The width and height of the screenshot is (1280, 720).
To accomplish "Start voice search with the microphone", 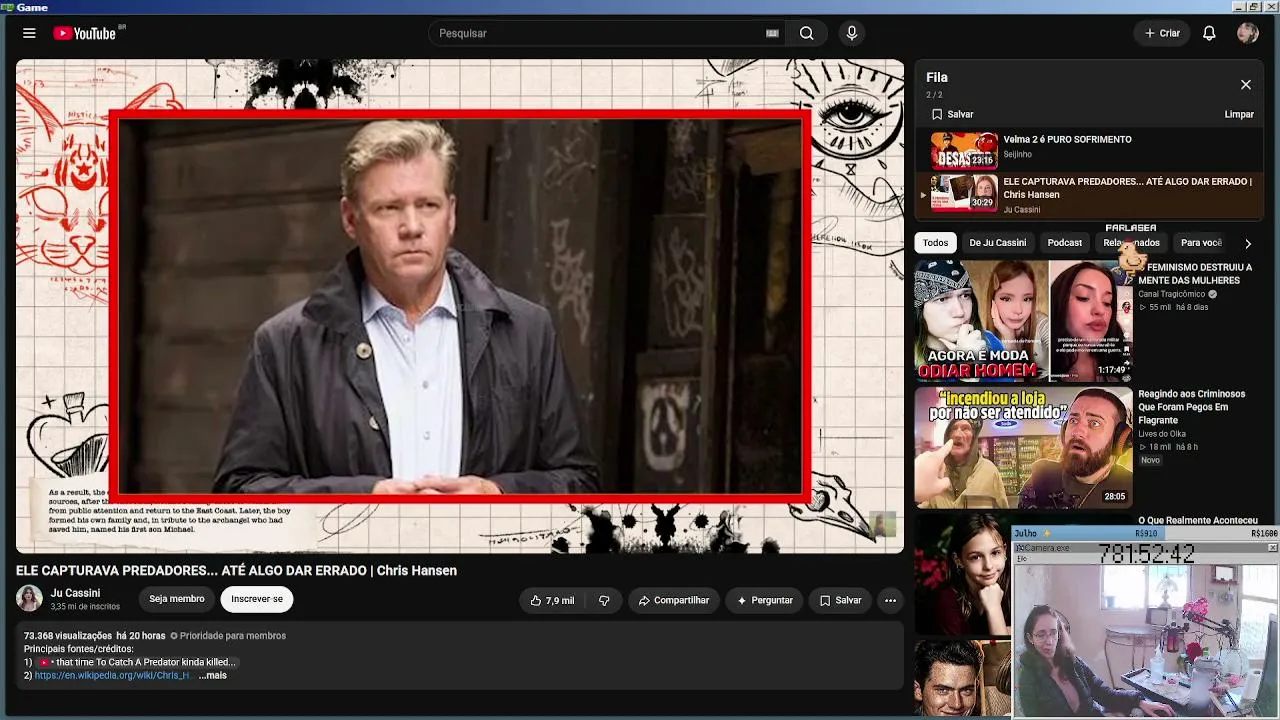I will [852, 33].
